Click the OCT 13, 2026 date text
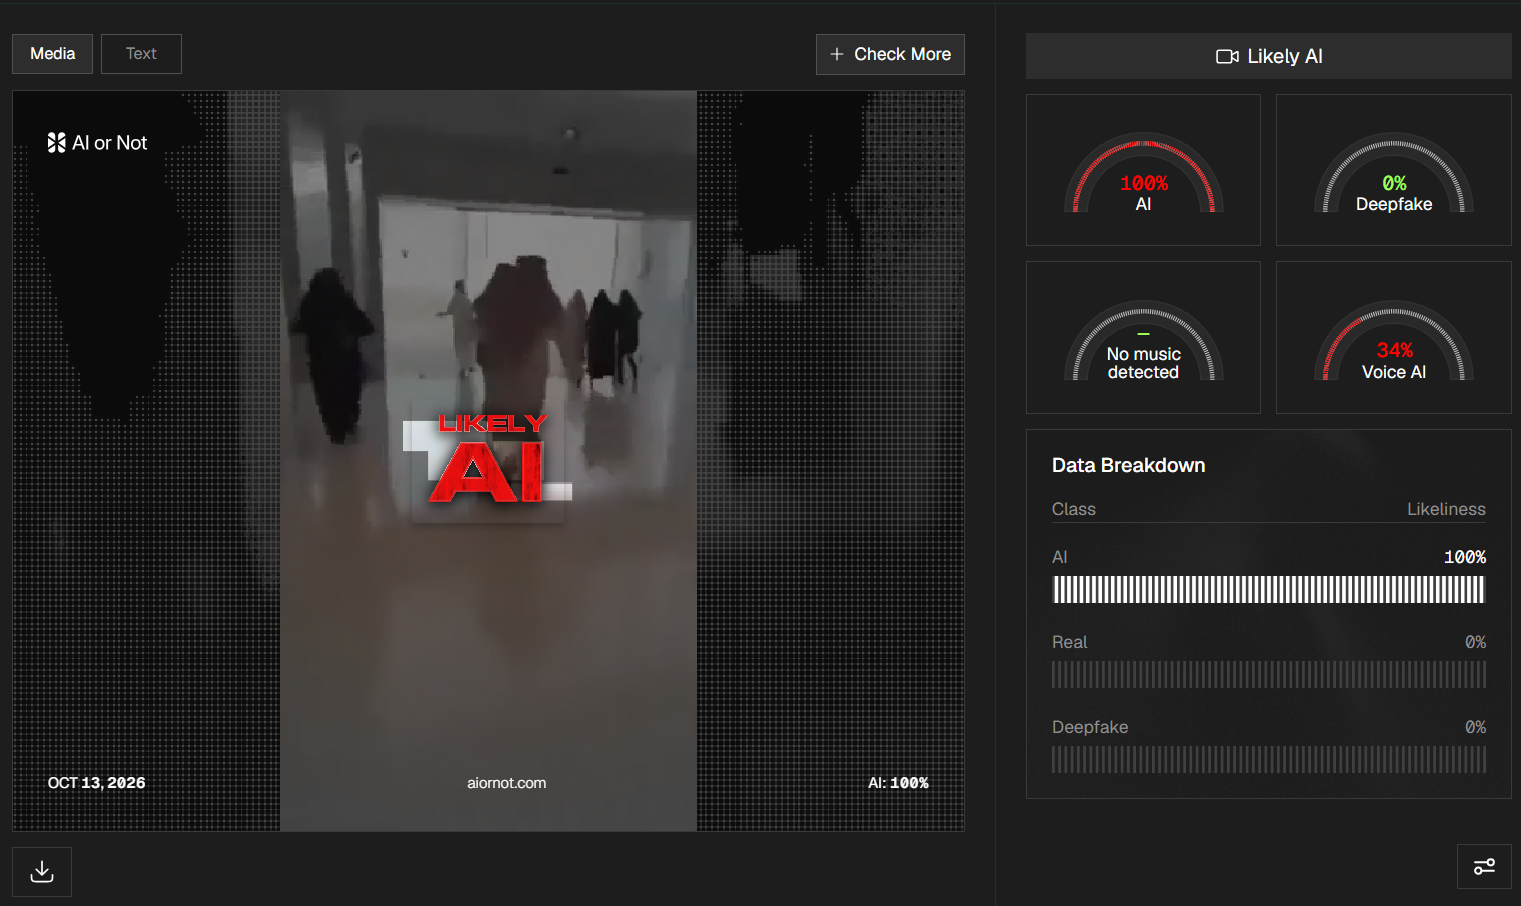1521x906 pixels. [96, 783]
